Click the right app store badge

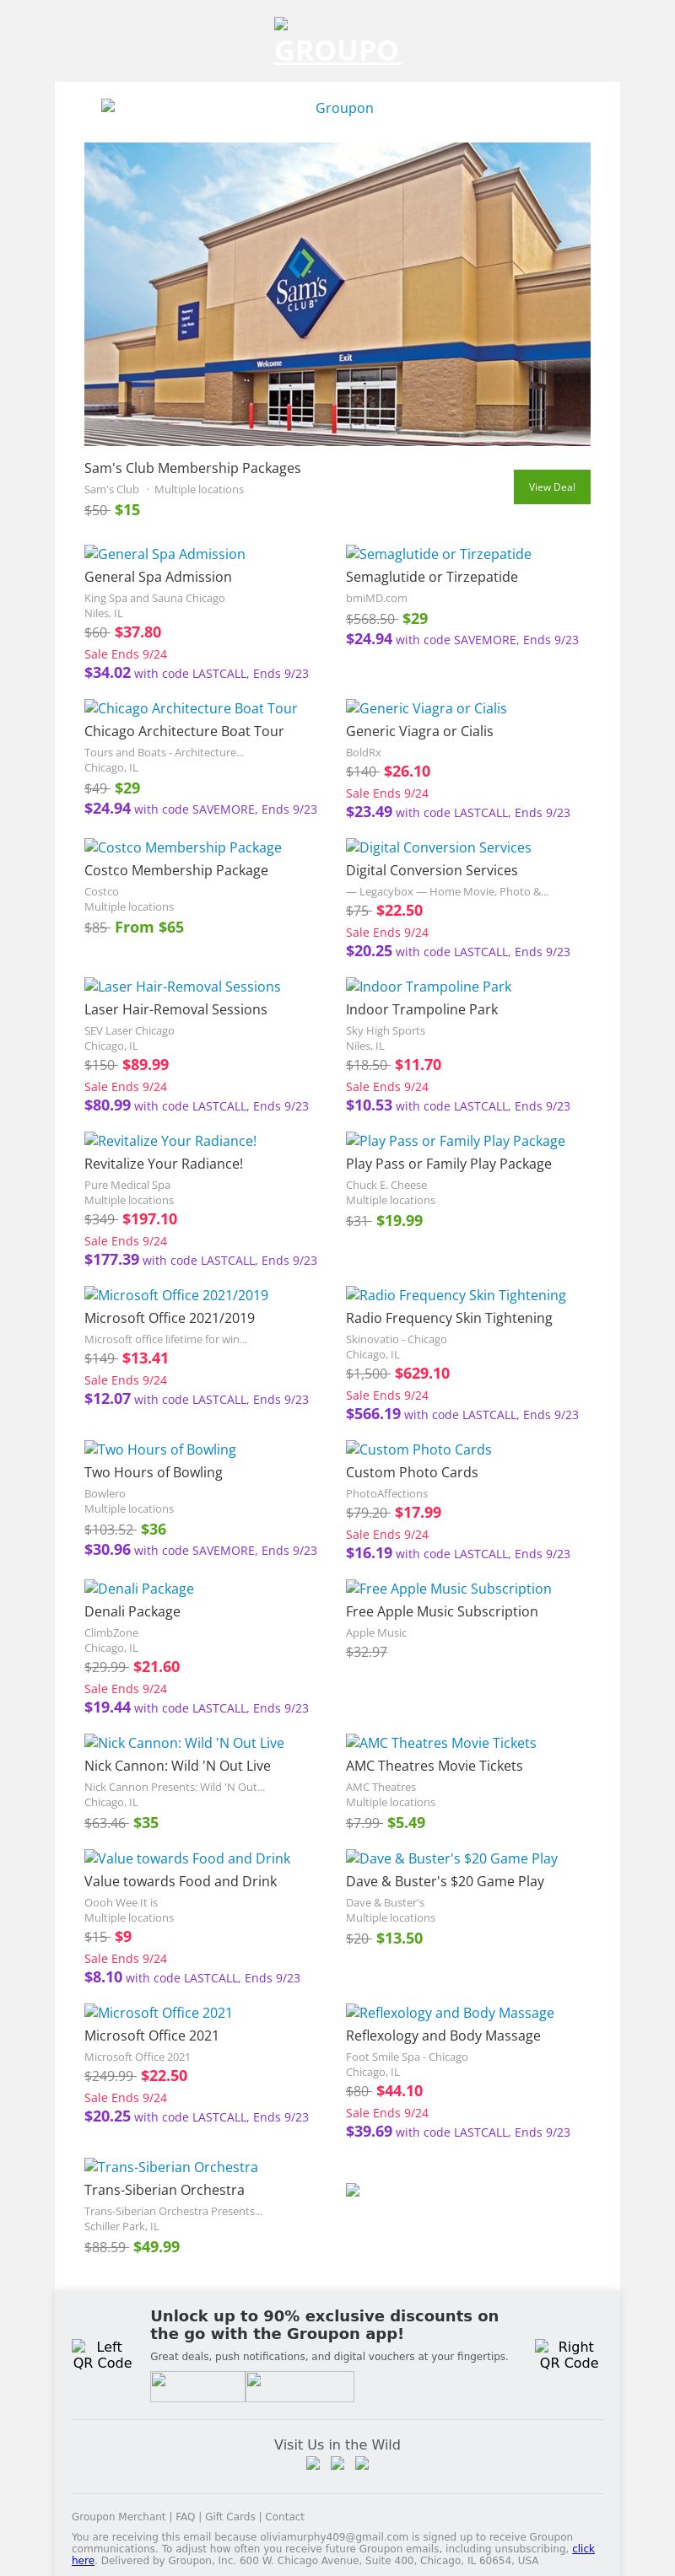(x=300, y=2387)
